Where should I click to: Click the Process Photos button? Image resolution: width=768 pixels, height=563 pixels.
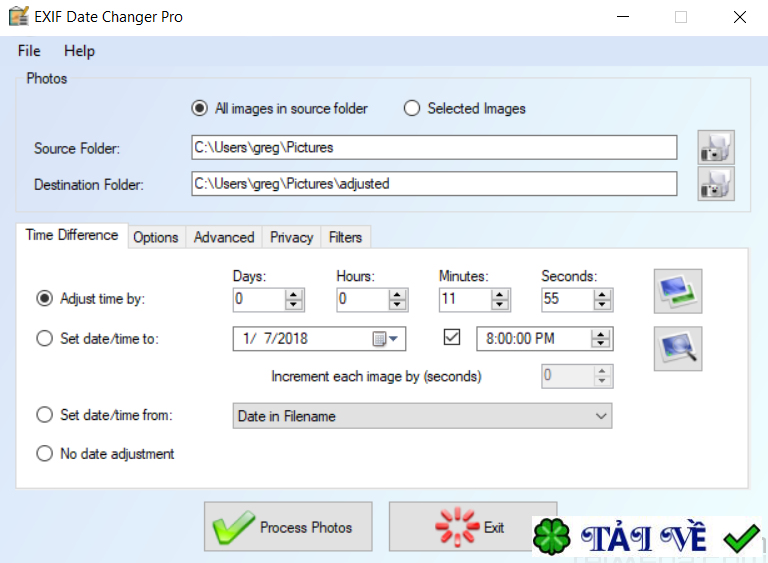(288, 527)
